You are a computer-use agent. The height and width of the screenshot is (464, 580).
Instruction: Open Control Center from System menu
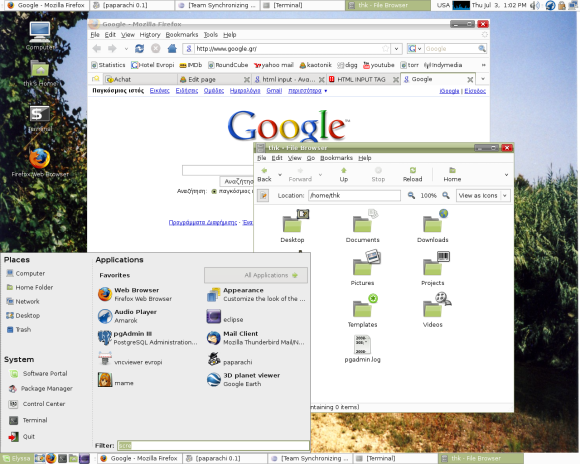point(37,404)
